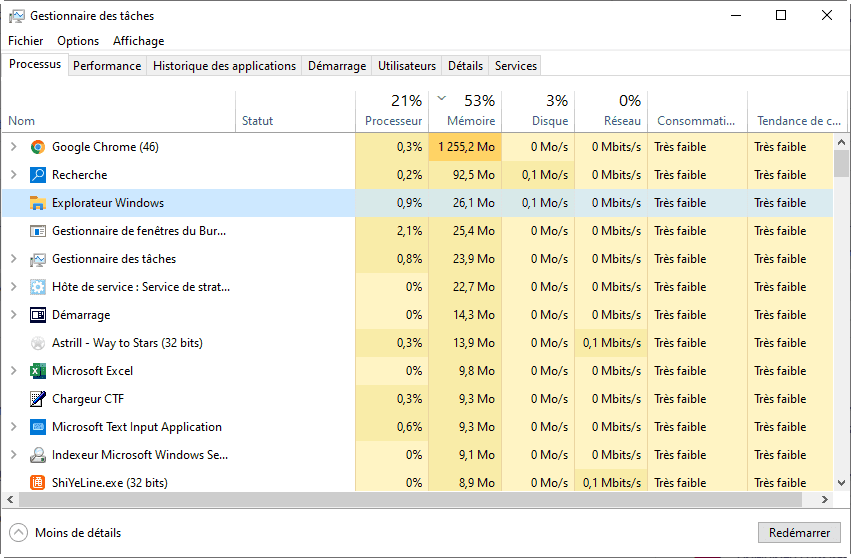The height and width of the screenshot is (558, 851).
Task: Select the Recherche magnifier icon
Action: tap(38, 175)
